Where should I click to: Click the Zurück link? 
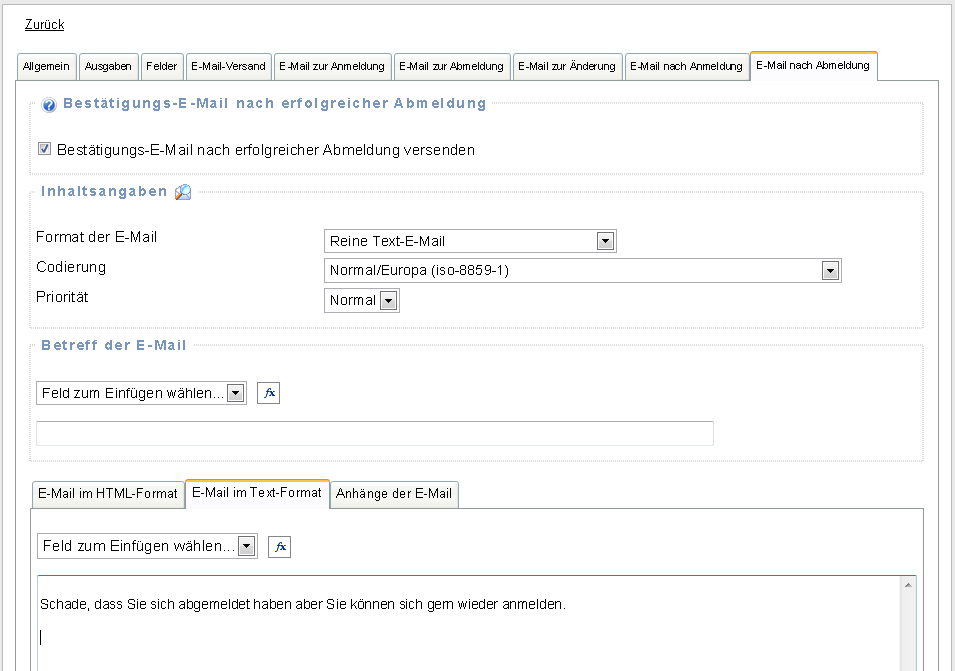pyautogui.click(x=44, y=24)
